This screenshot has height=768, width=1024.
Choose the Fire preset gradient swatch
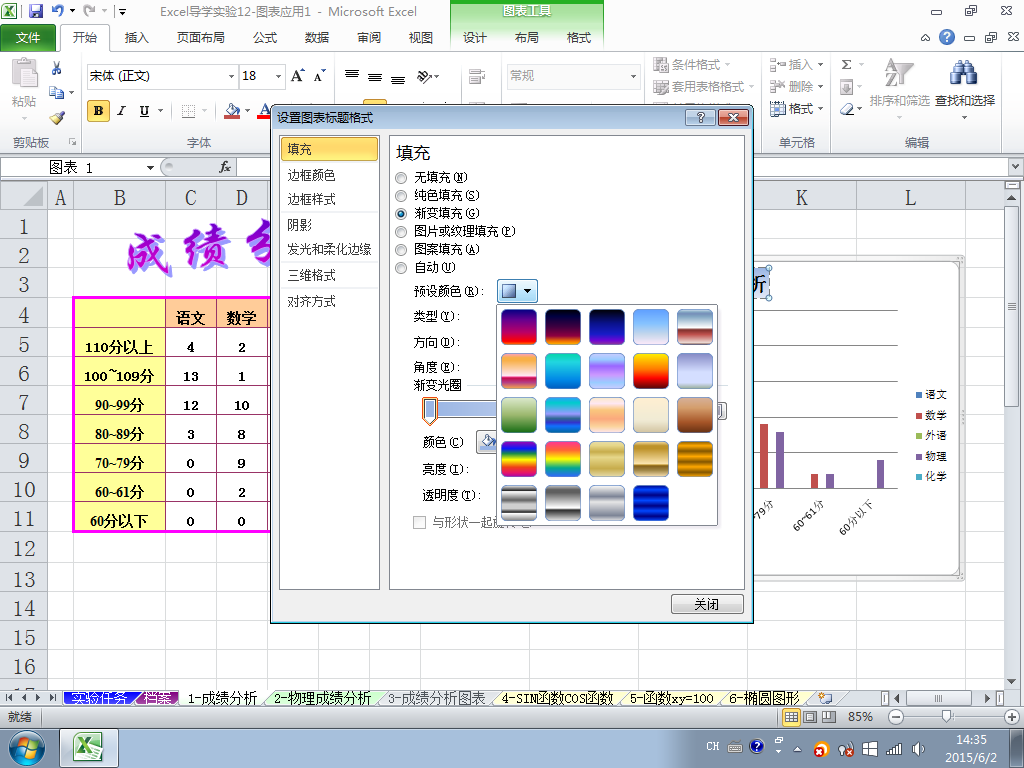point(650,371)
